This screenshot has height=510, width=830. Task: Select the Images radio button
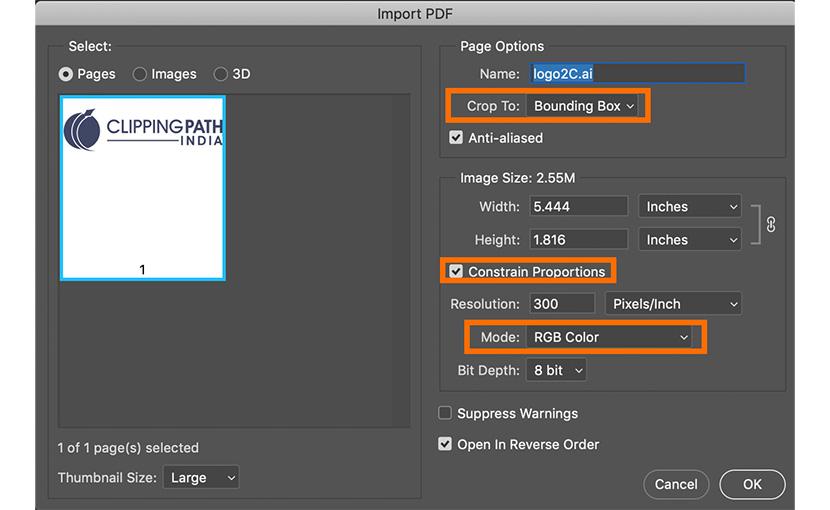click(x=140, y=74)
